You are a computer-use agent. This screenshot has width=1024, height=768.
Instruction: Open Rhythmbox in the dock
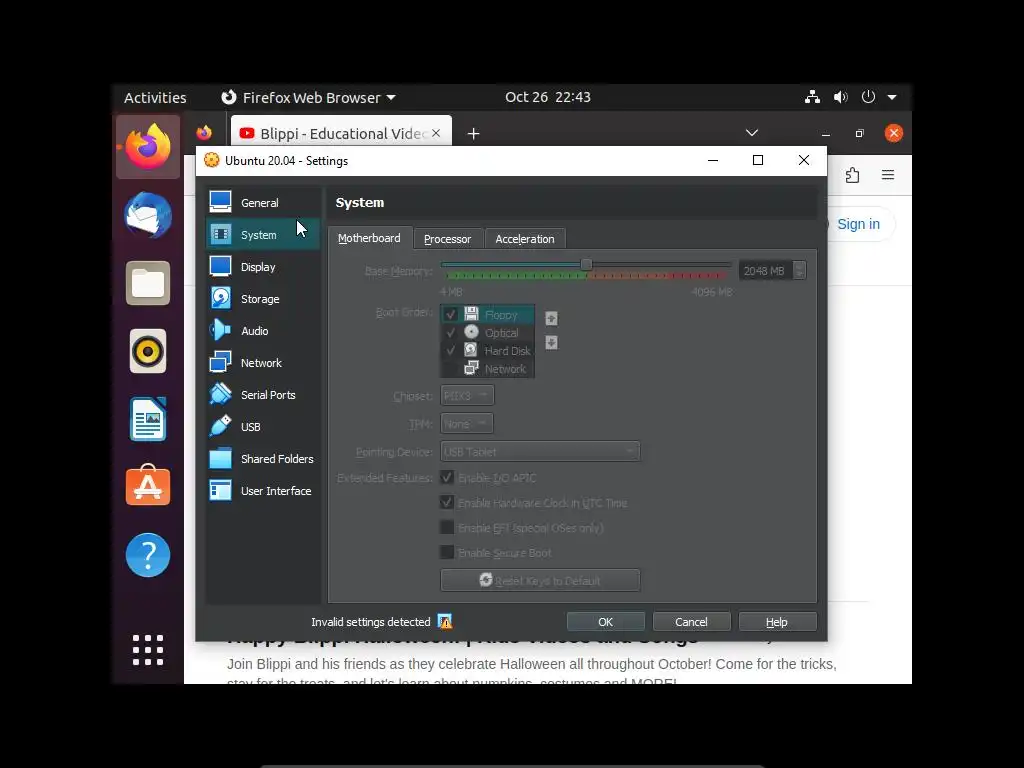click(148, 351)
